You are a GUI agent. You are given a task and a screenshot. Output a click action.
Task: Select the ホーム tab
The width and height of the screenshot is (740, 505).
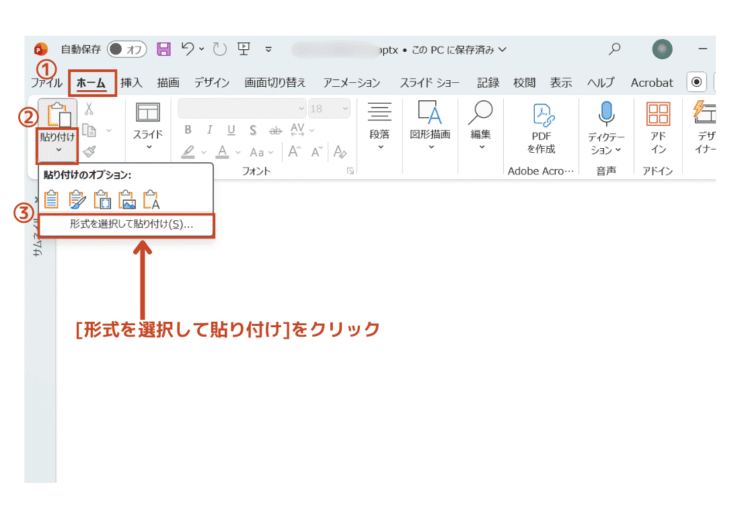coord(91,83)
